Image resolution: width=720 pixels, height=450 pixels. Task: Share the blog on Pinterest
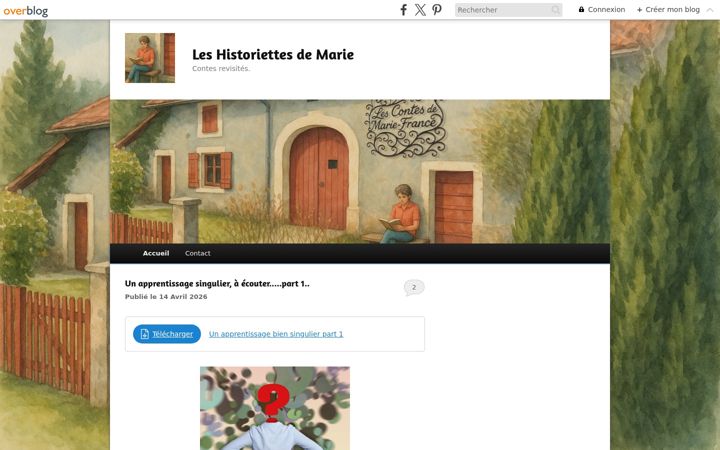(437, 10)
